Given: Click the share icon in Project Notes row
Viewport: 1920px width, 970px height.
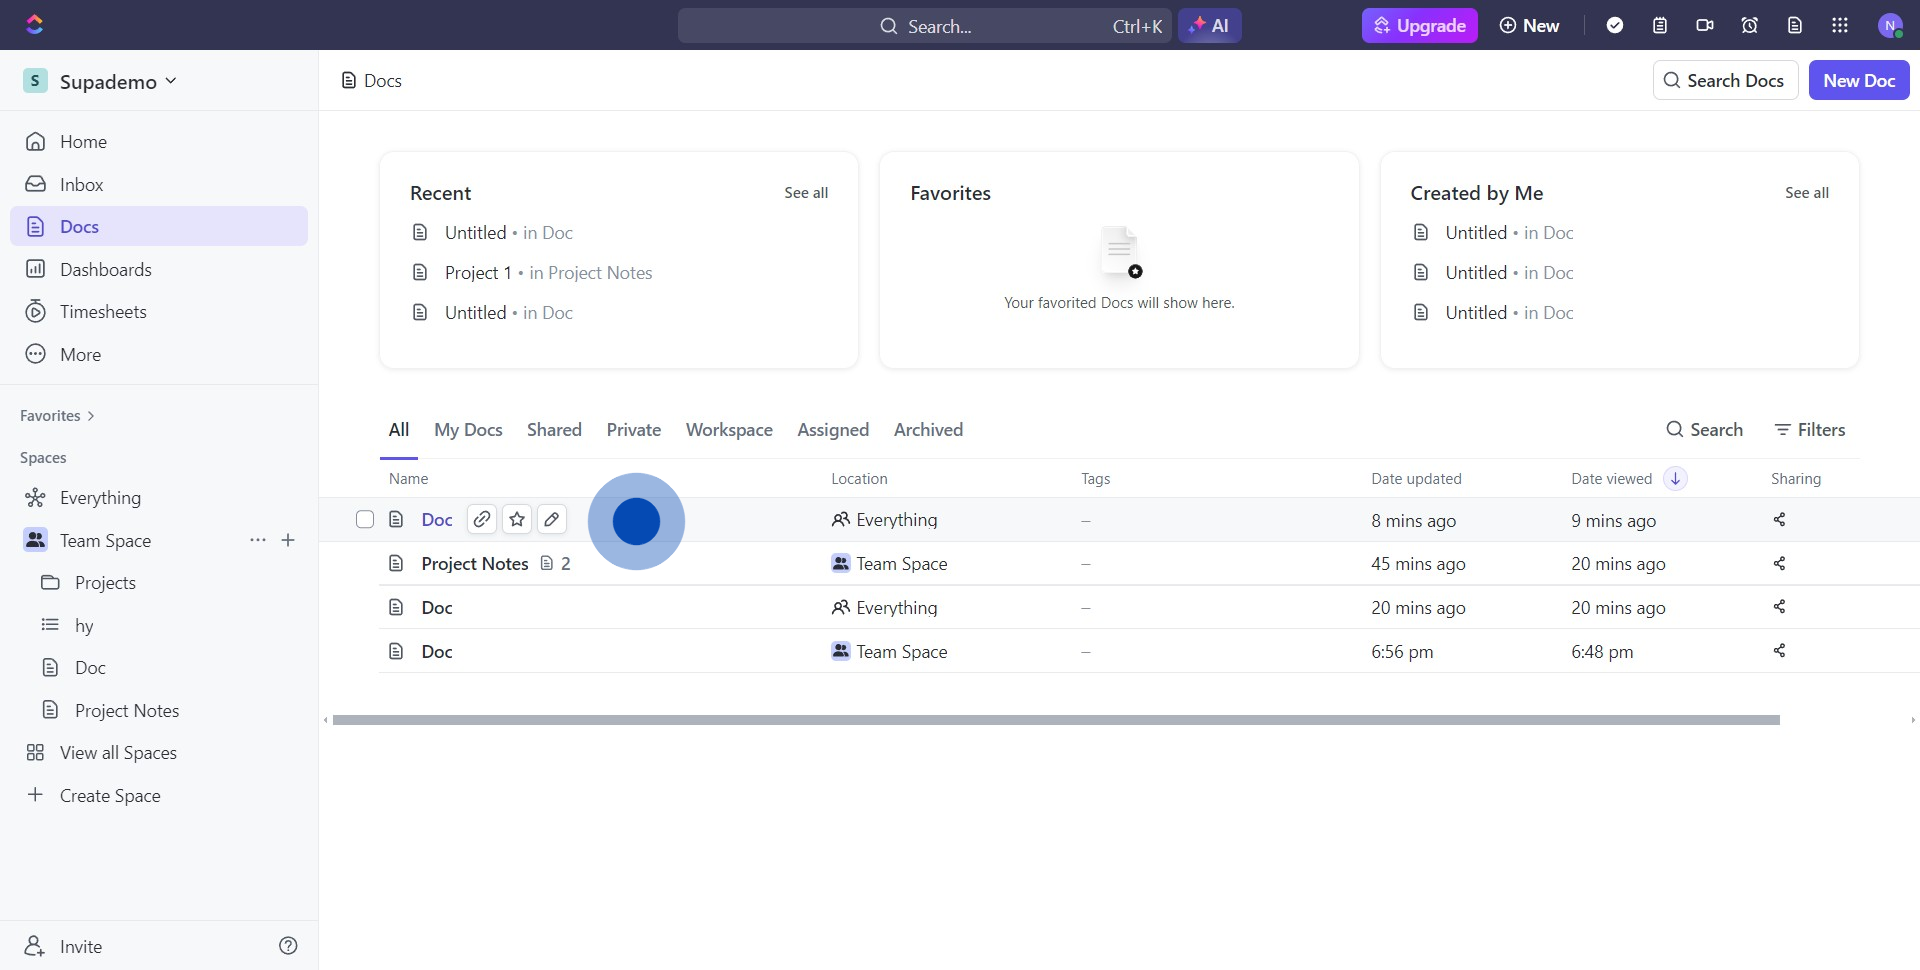Looking at the screenshot, I should [1779, 564].
